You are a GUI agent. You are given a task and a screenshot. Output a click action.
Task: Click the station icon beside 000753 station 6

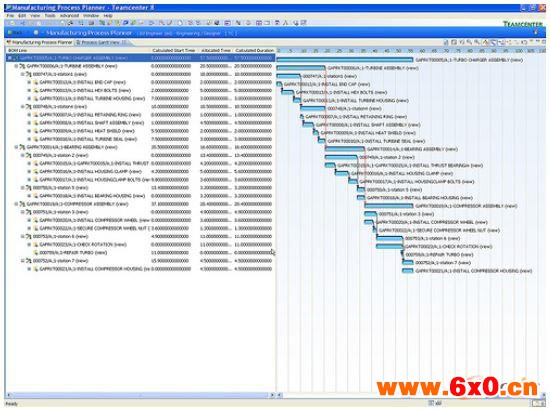29,236
